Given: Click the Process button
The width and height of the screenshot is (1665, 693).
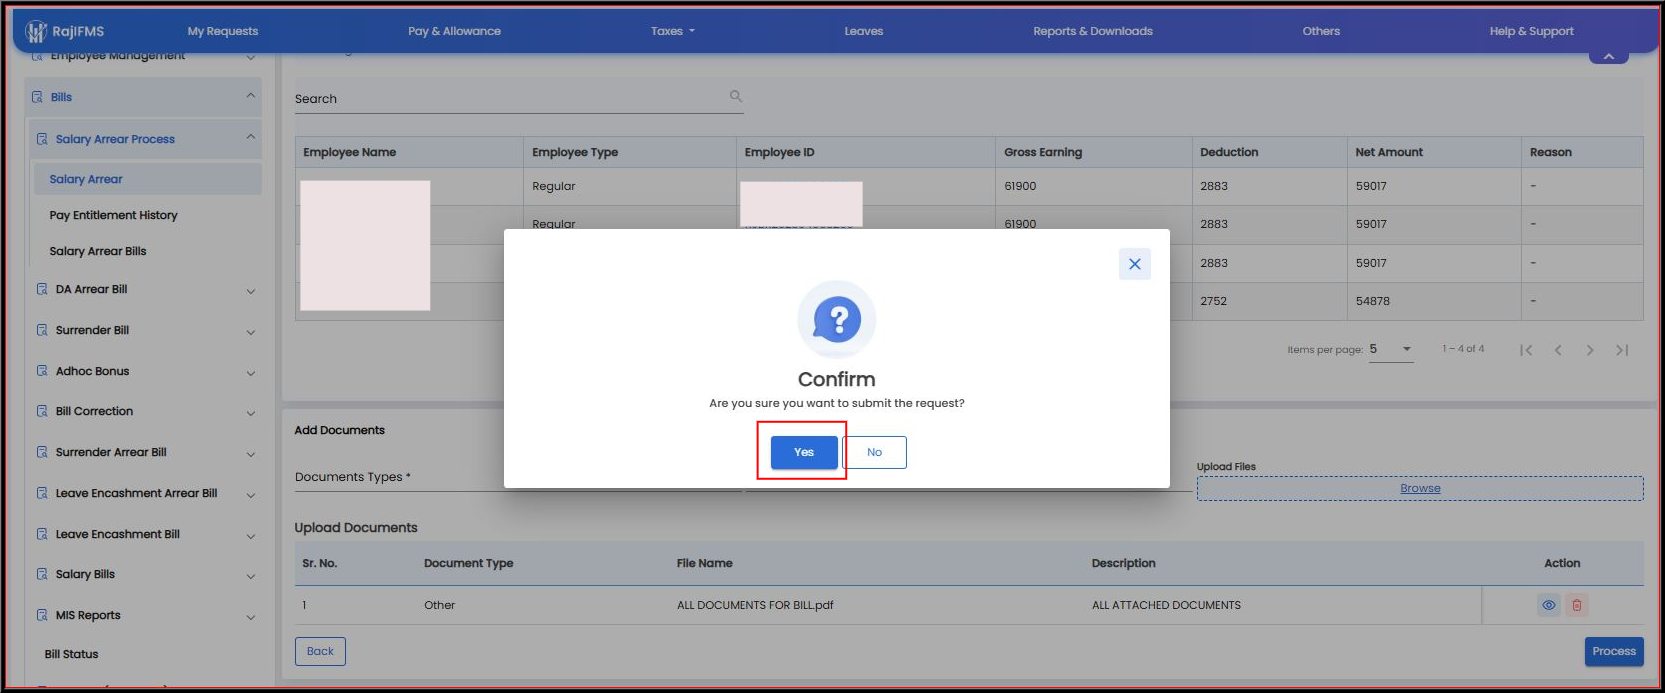Looking at the screenshot, I should tap(1614, 651).
